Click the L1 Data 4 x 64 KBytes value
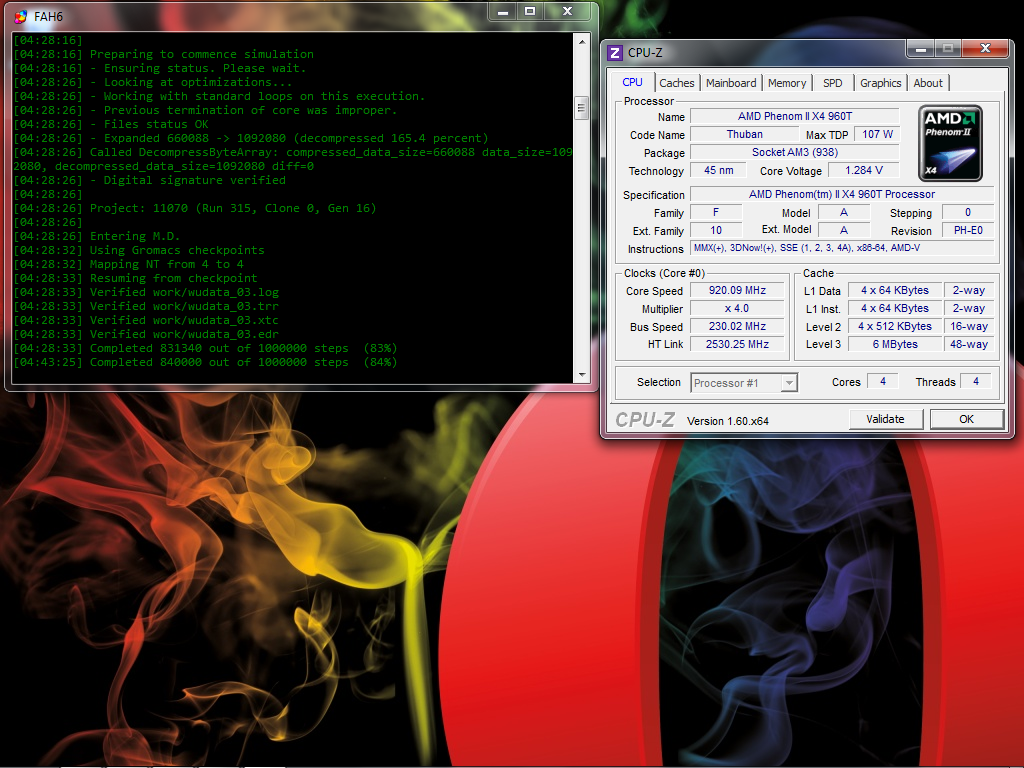Viewport: 1024px width, 768px height. (x=895, y=291)
